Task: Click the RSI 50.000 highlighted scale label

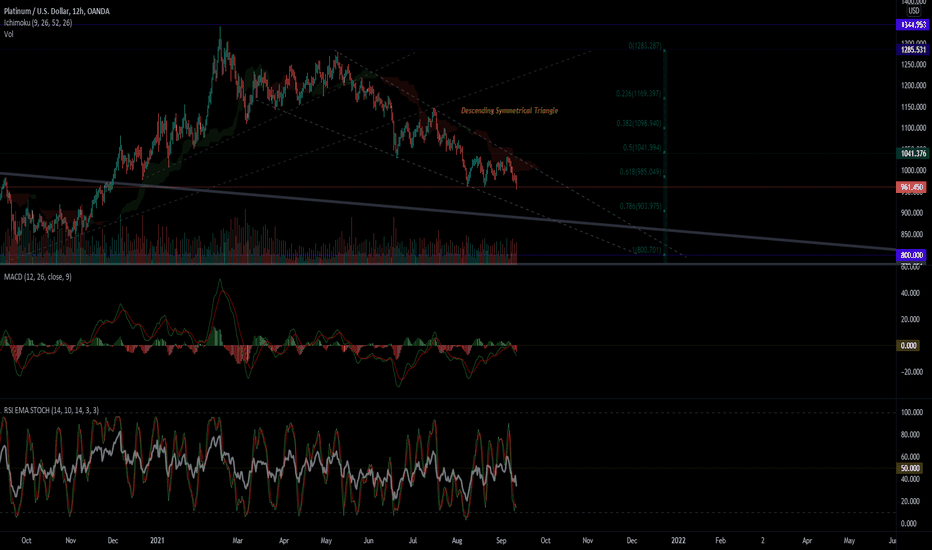Action: 909,469
